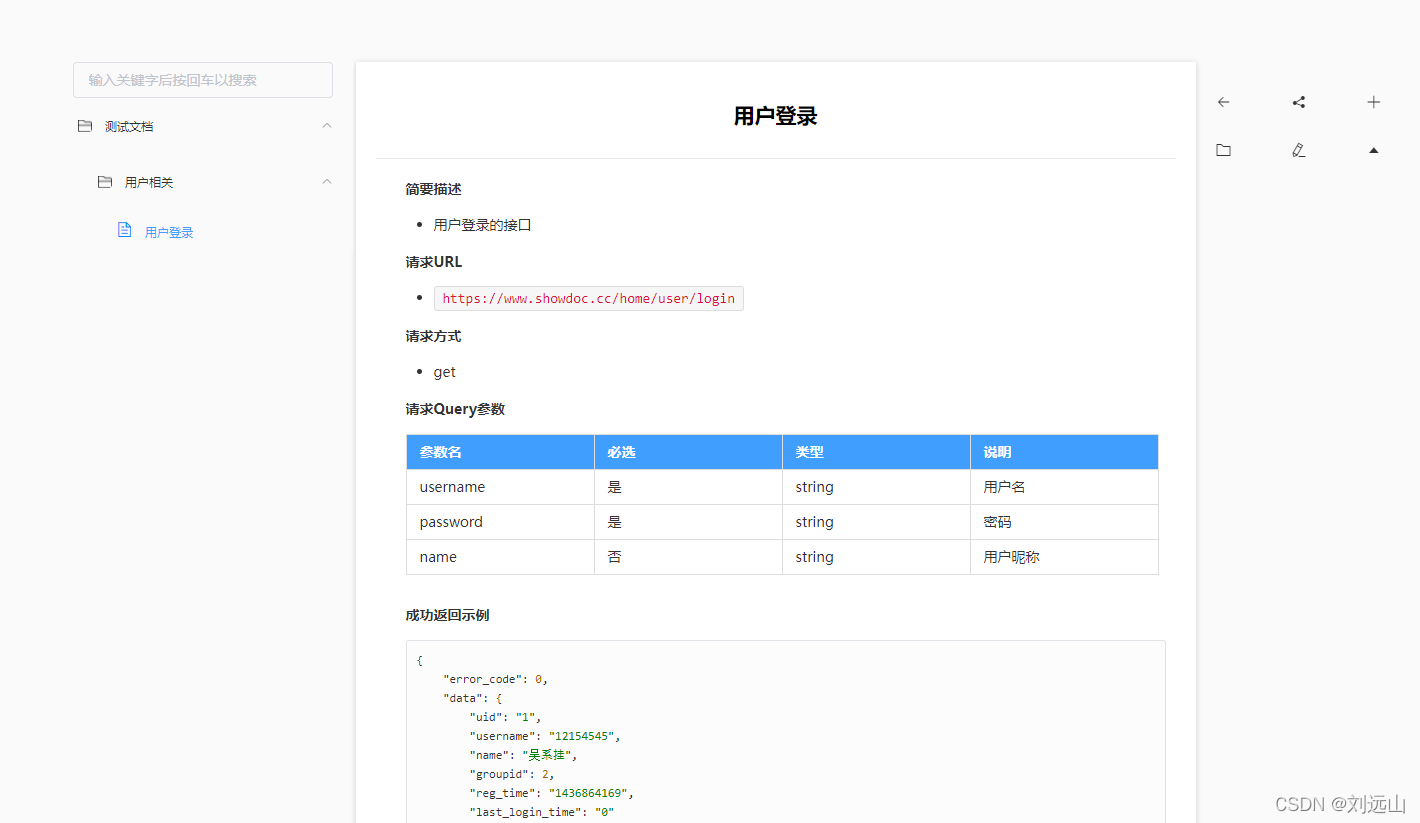Click the 请求URL heading
The height and width of the screenshot is (823, 1420).
pos(434,262)
